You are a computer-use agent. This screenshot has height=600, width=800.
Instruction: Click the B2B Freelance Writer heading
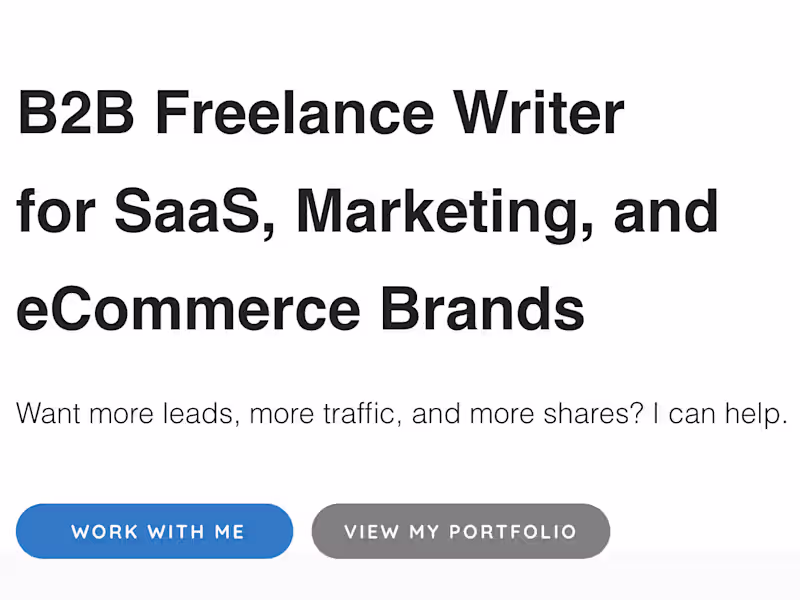320,111
